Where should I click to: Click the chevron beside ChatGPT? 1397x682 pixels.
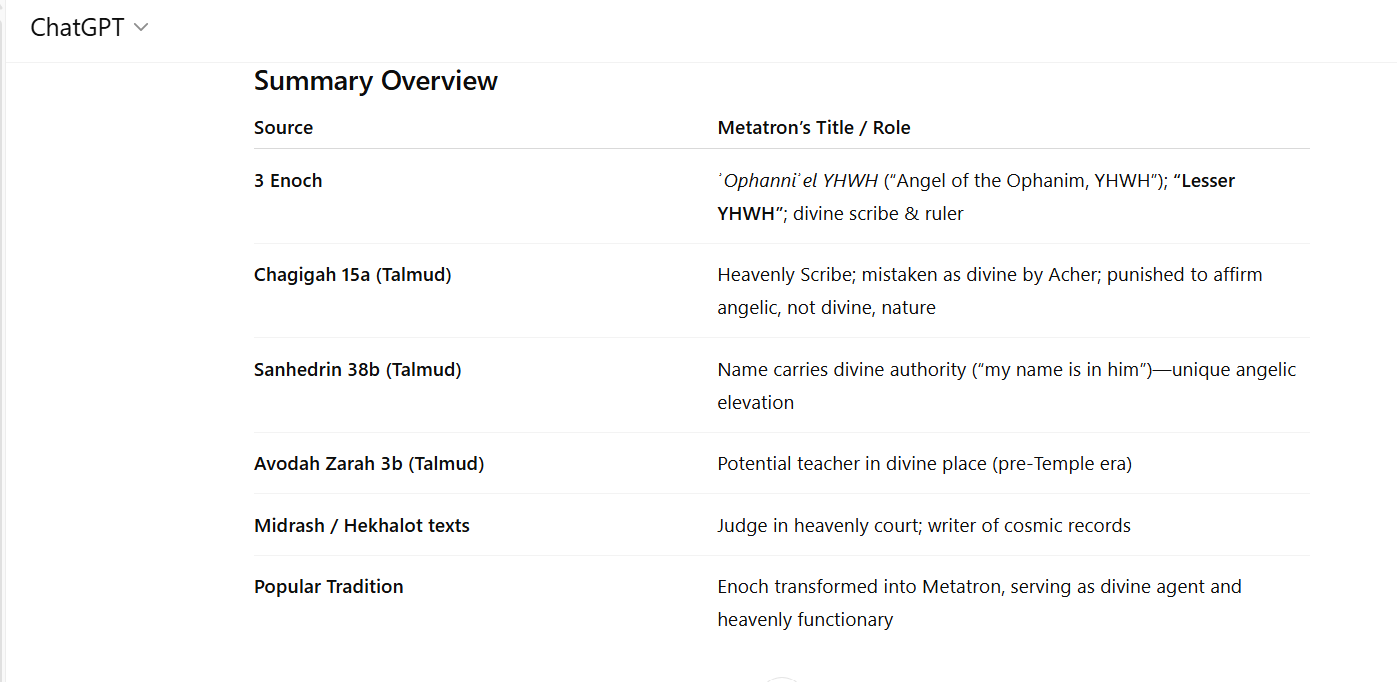coord(141,28)
